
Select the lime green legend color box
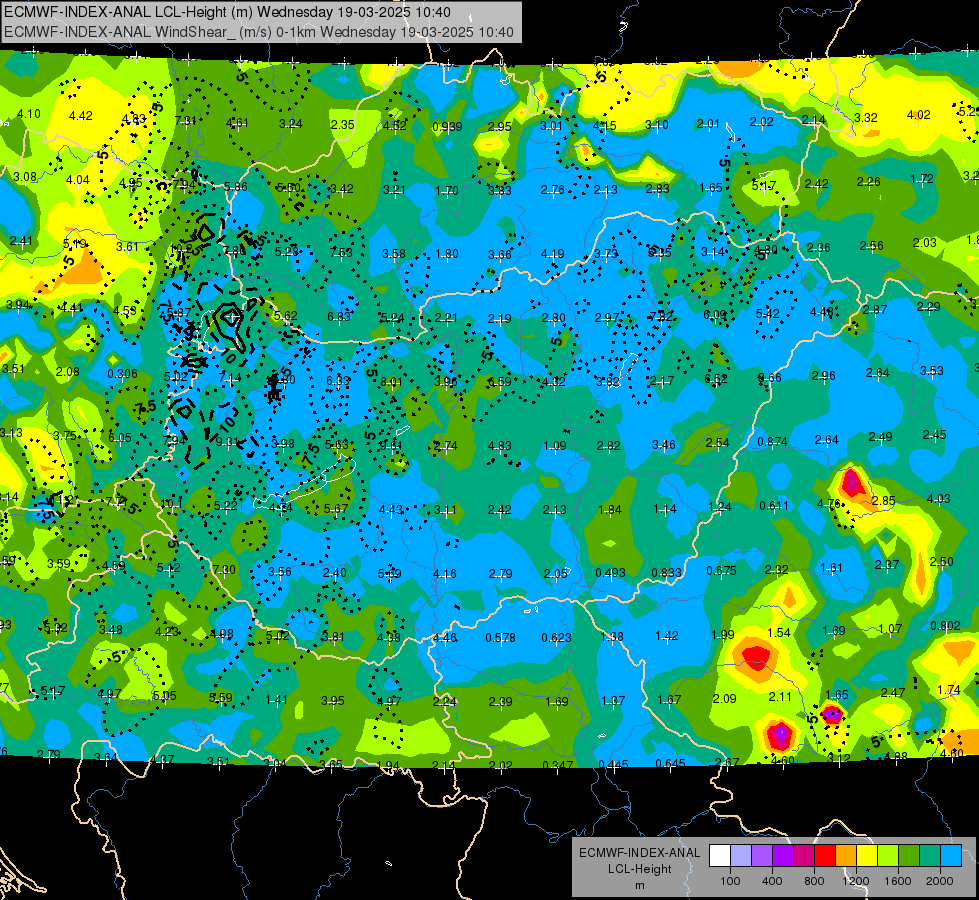[x=888, y=855]
